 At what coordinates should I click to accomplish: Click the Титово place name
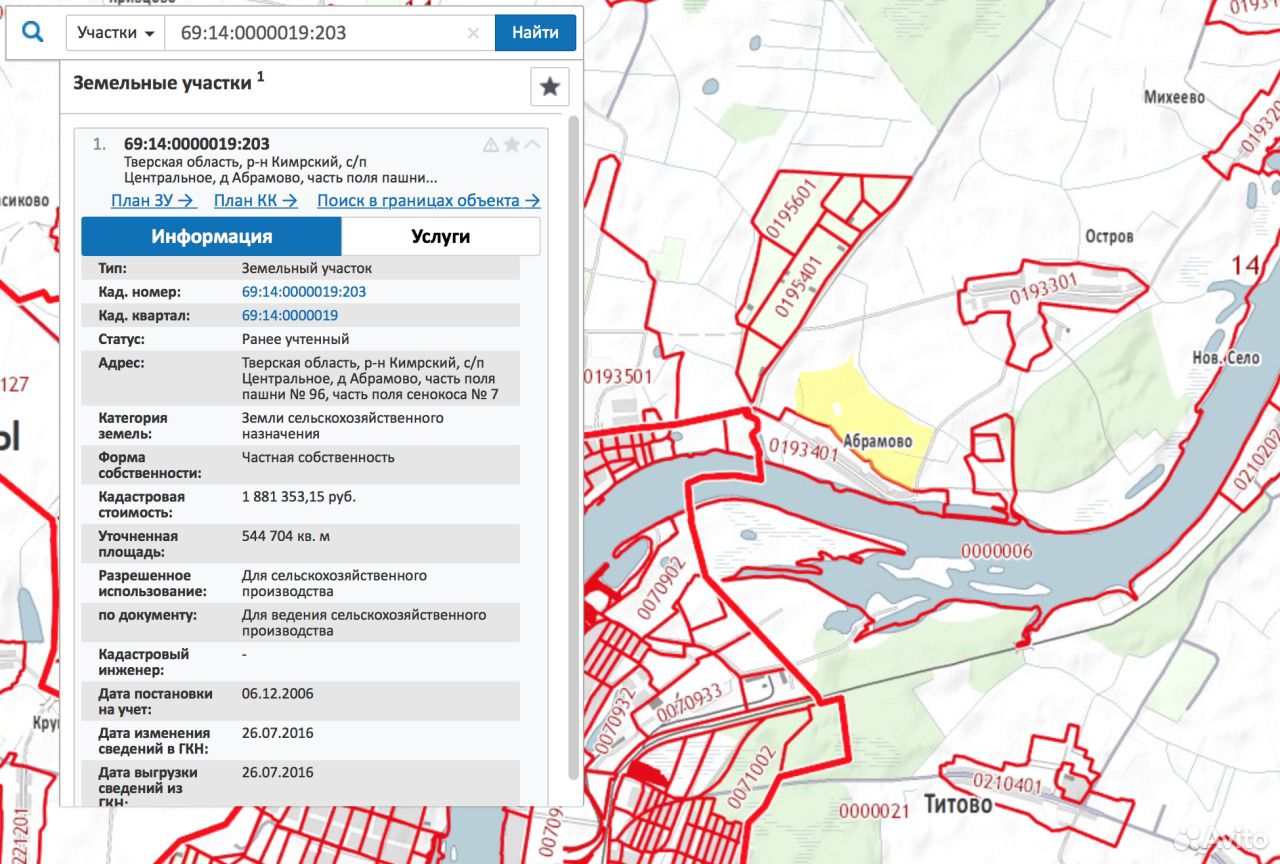point(958,804)
